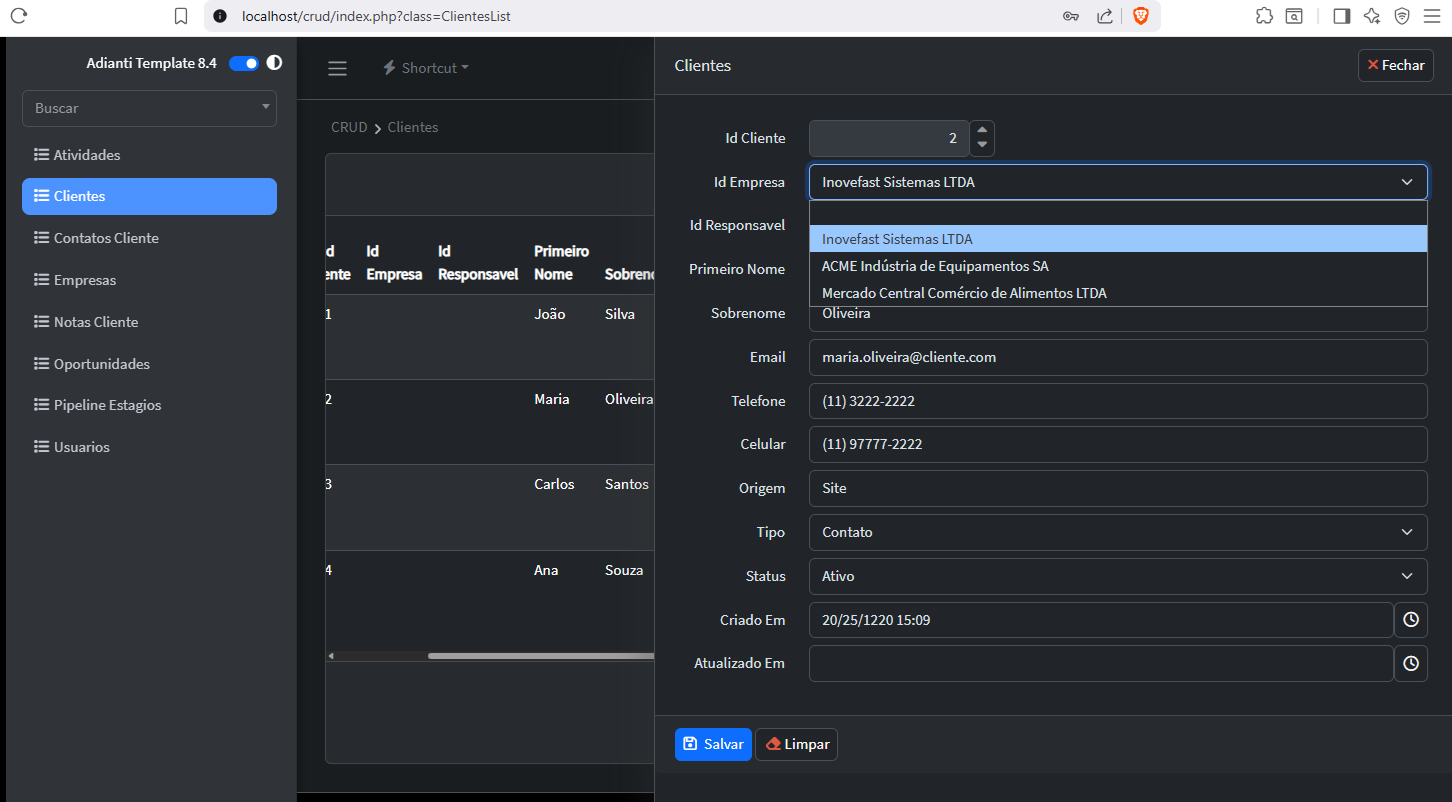Click the Limpar button
1452x802 pixels.
[796, 744]
